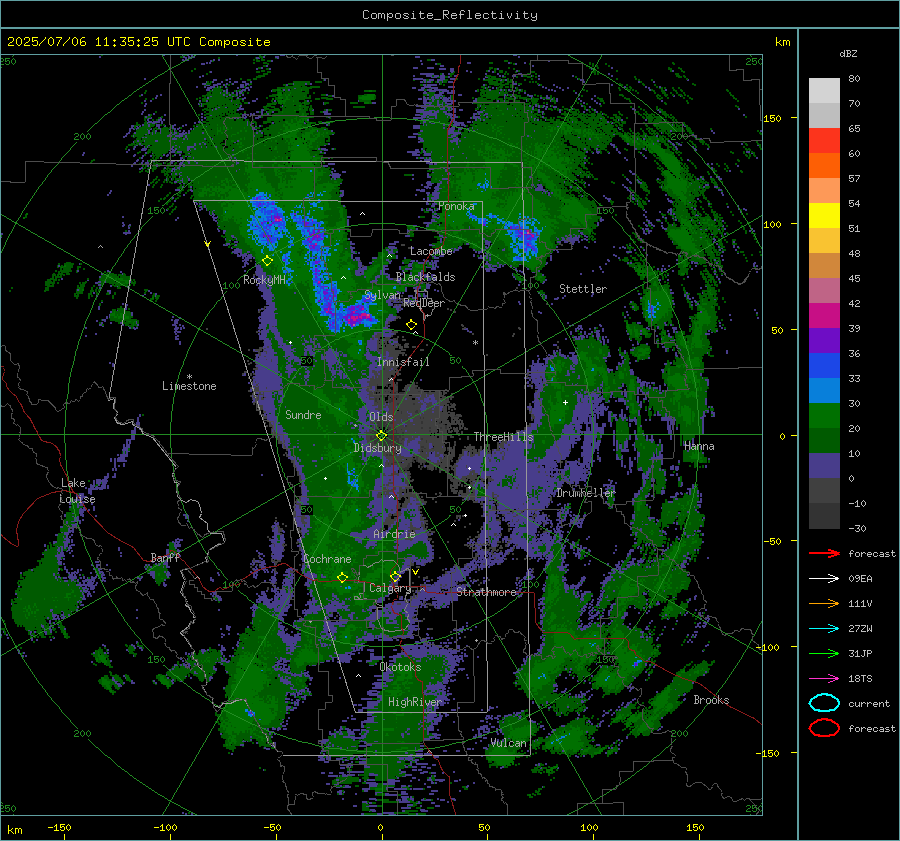Click the Sundre city label
The width and height of the screenshot is (900, 841).
[303, 414]
